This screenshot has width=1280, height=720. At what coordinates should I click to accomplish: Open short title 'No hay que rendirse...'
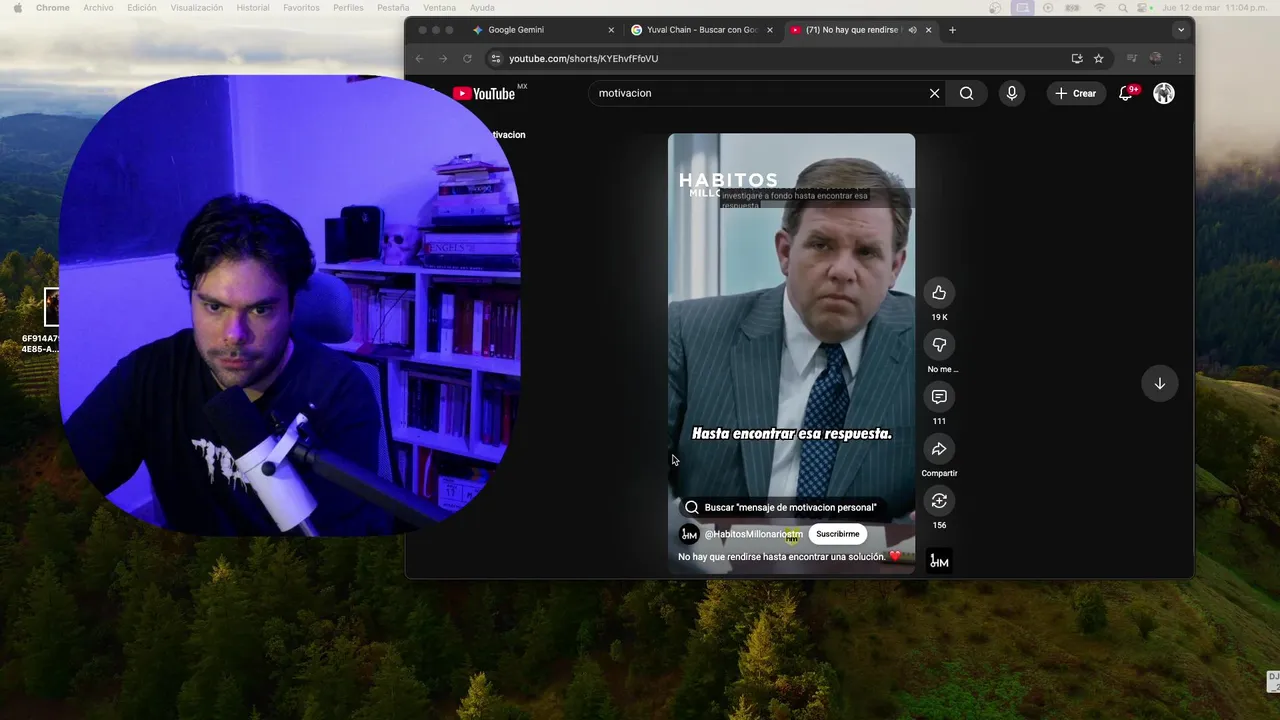789,557
